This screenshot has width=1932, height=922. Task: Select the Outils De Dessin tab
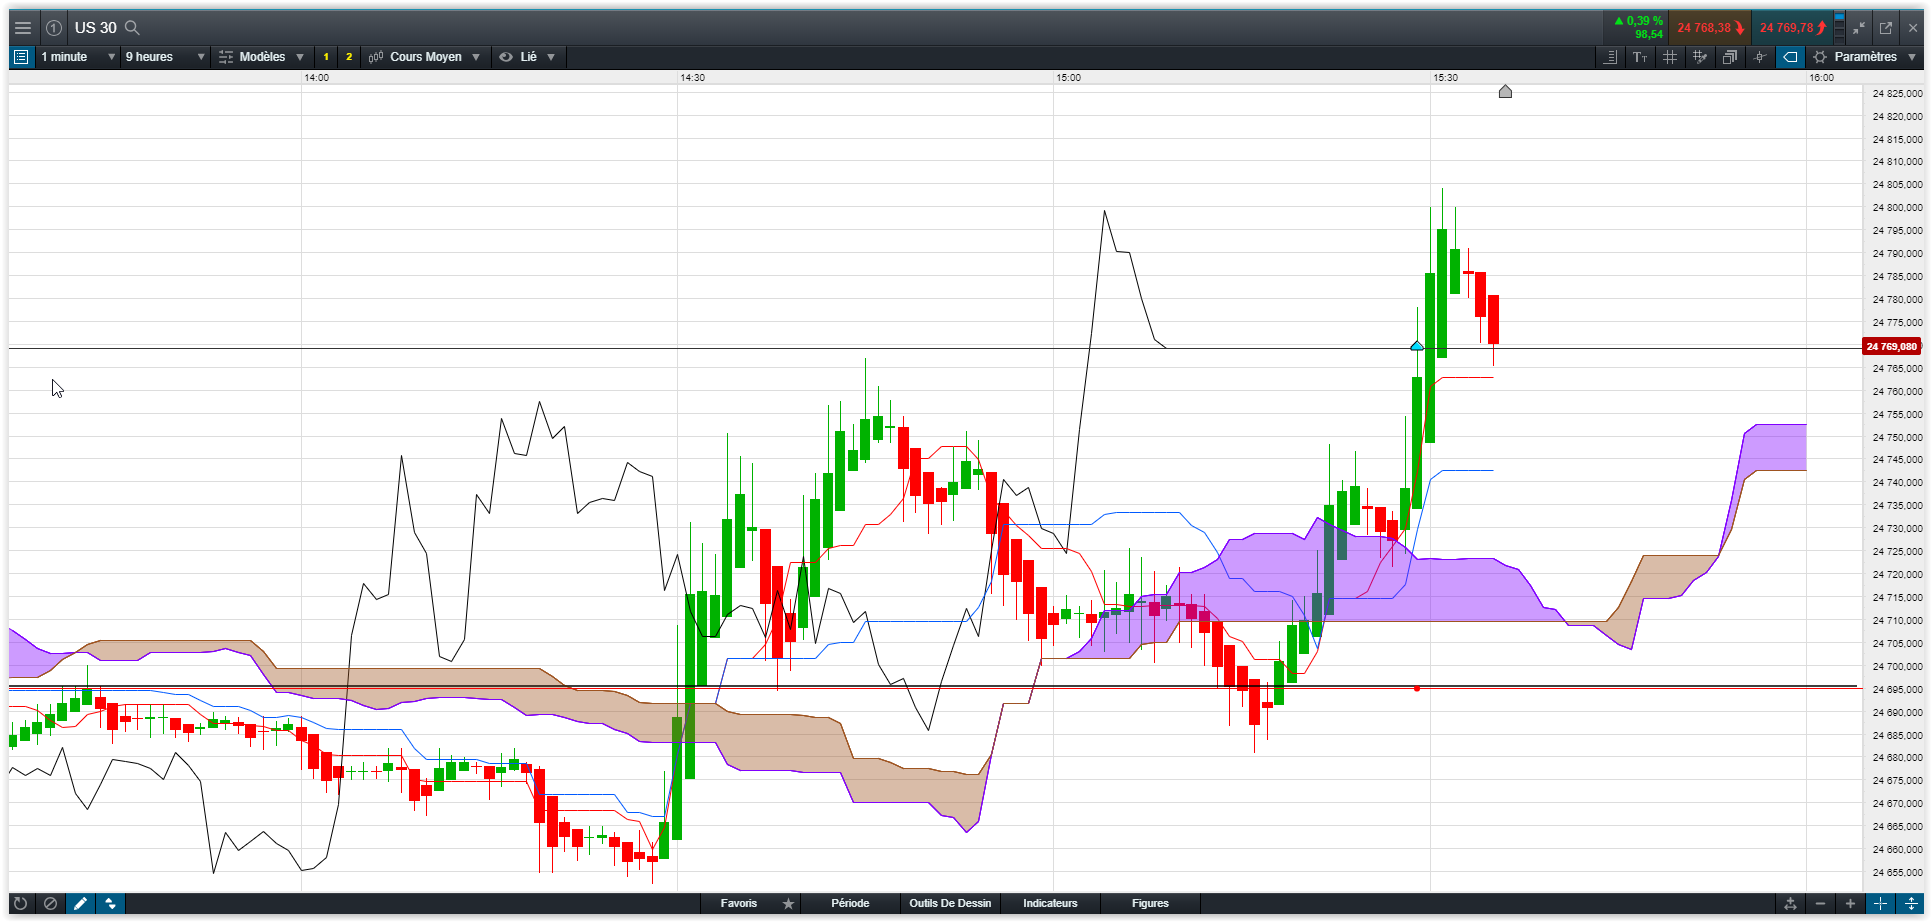click(950, 904)
